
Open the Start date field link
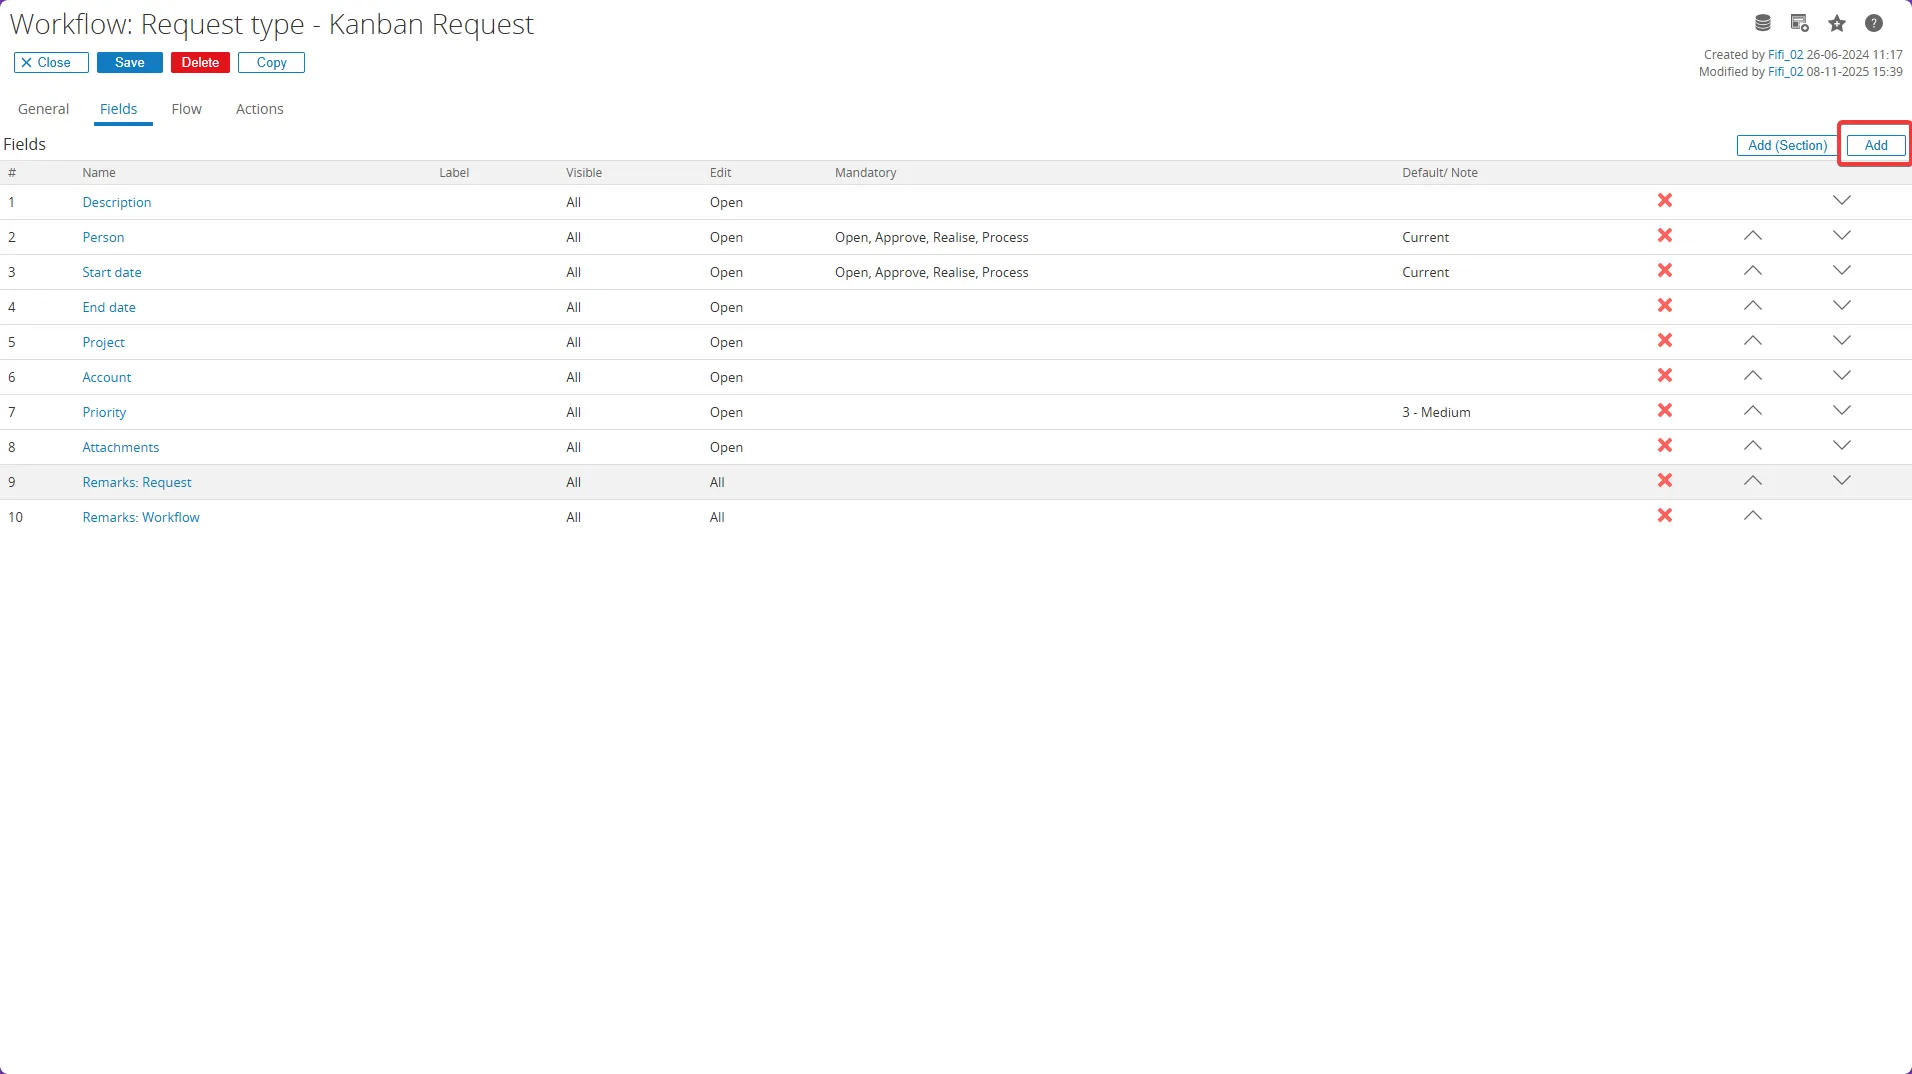pyautogui.click(x=112, y=272)
